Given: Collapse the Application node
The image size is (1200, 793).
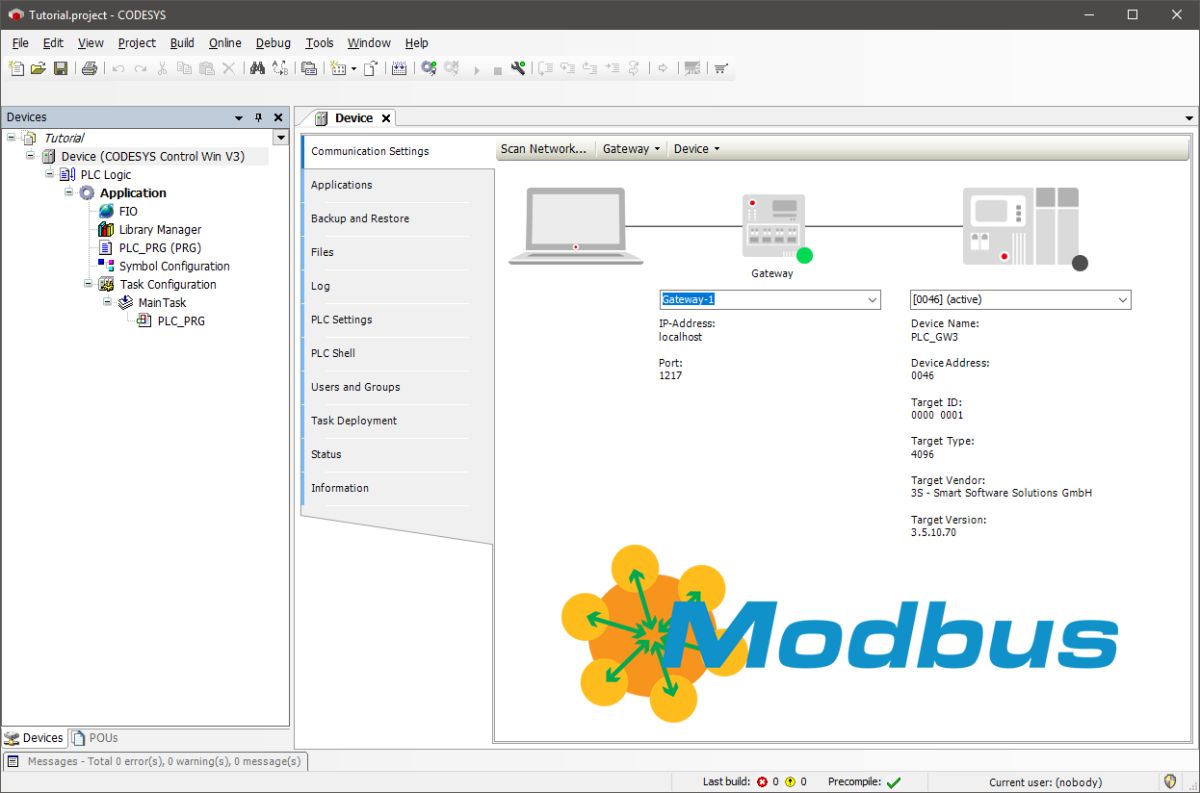Looking at the screenshot, I should click(x=69, y=191).
